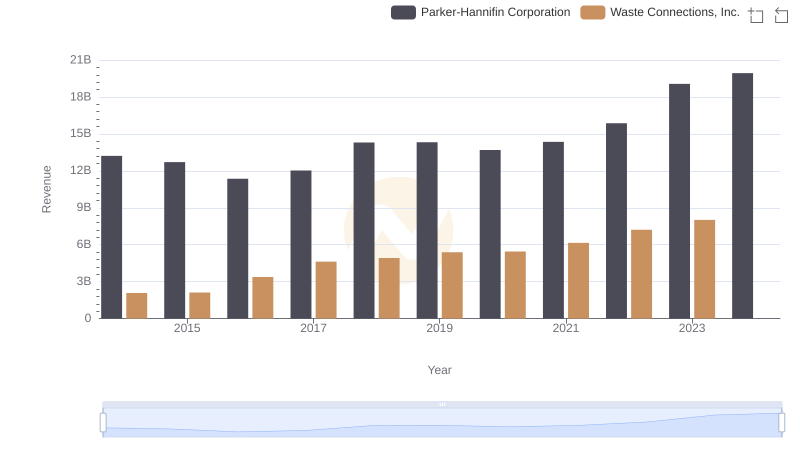This screenshot has height=461, width=800.
Task: Click the y-axis label 12B
Action: point(81,170)
